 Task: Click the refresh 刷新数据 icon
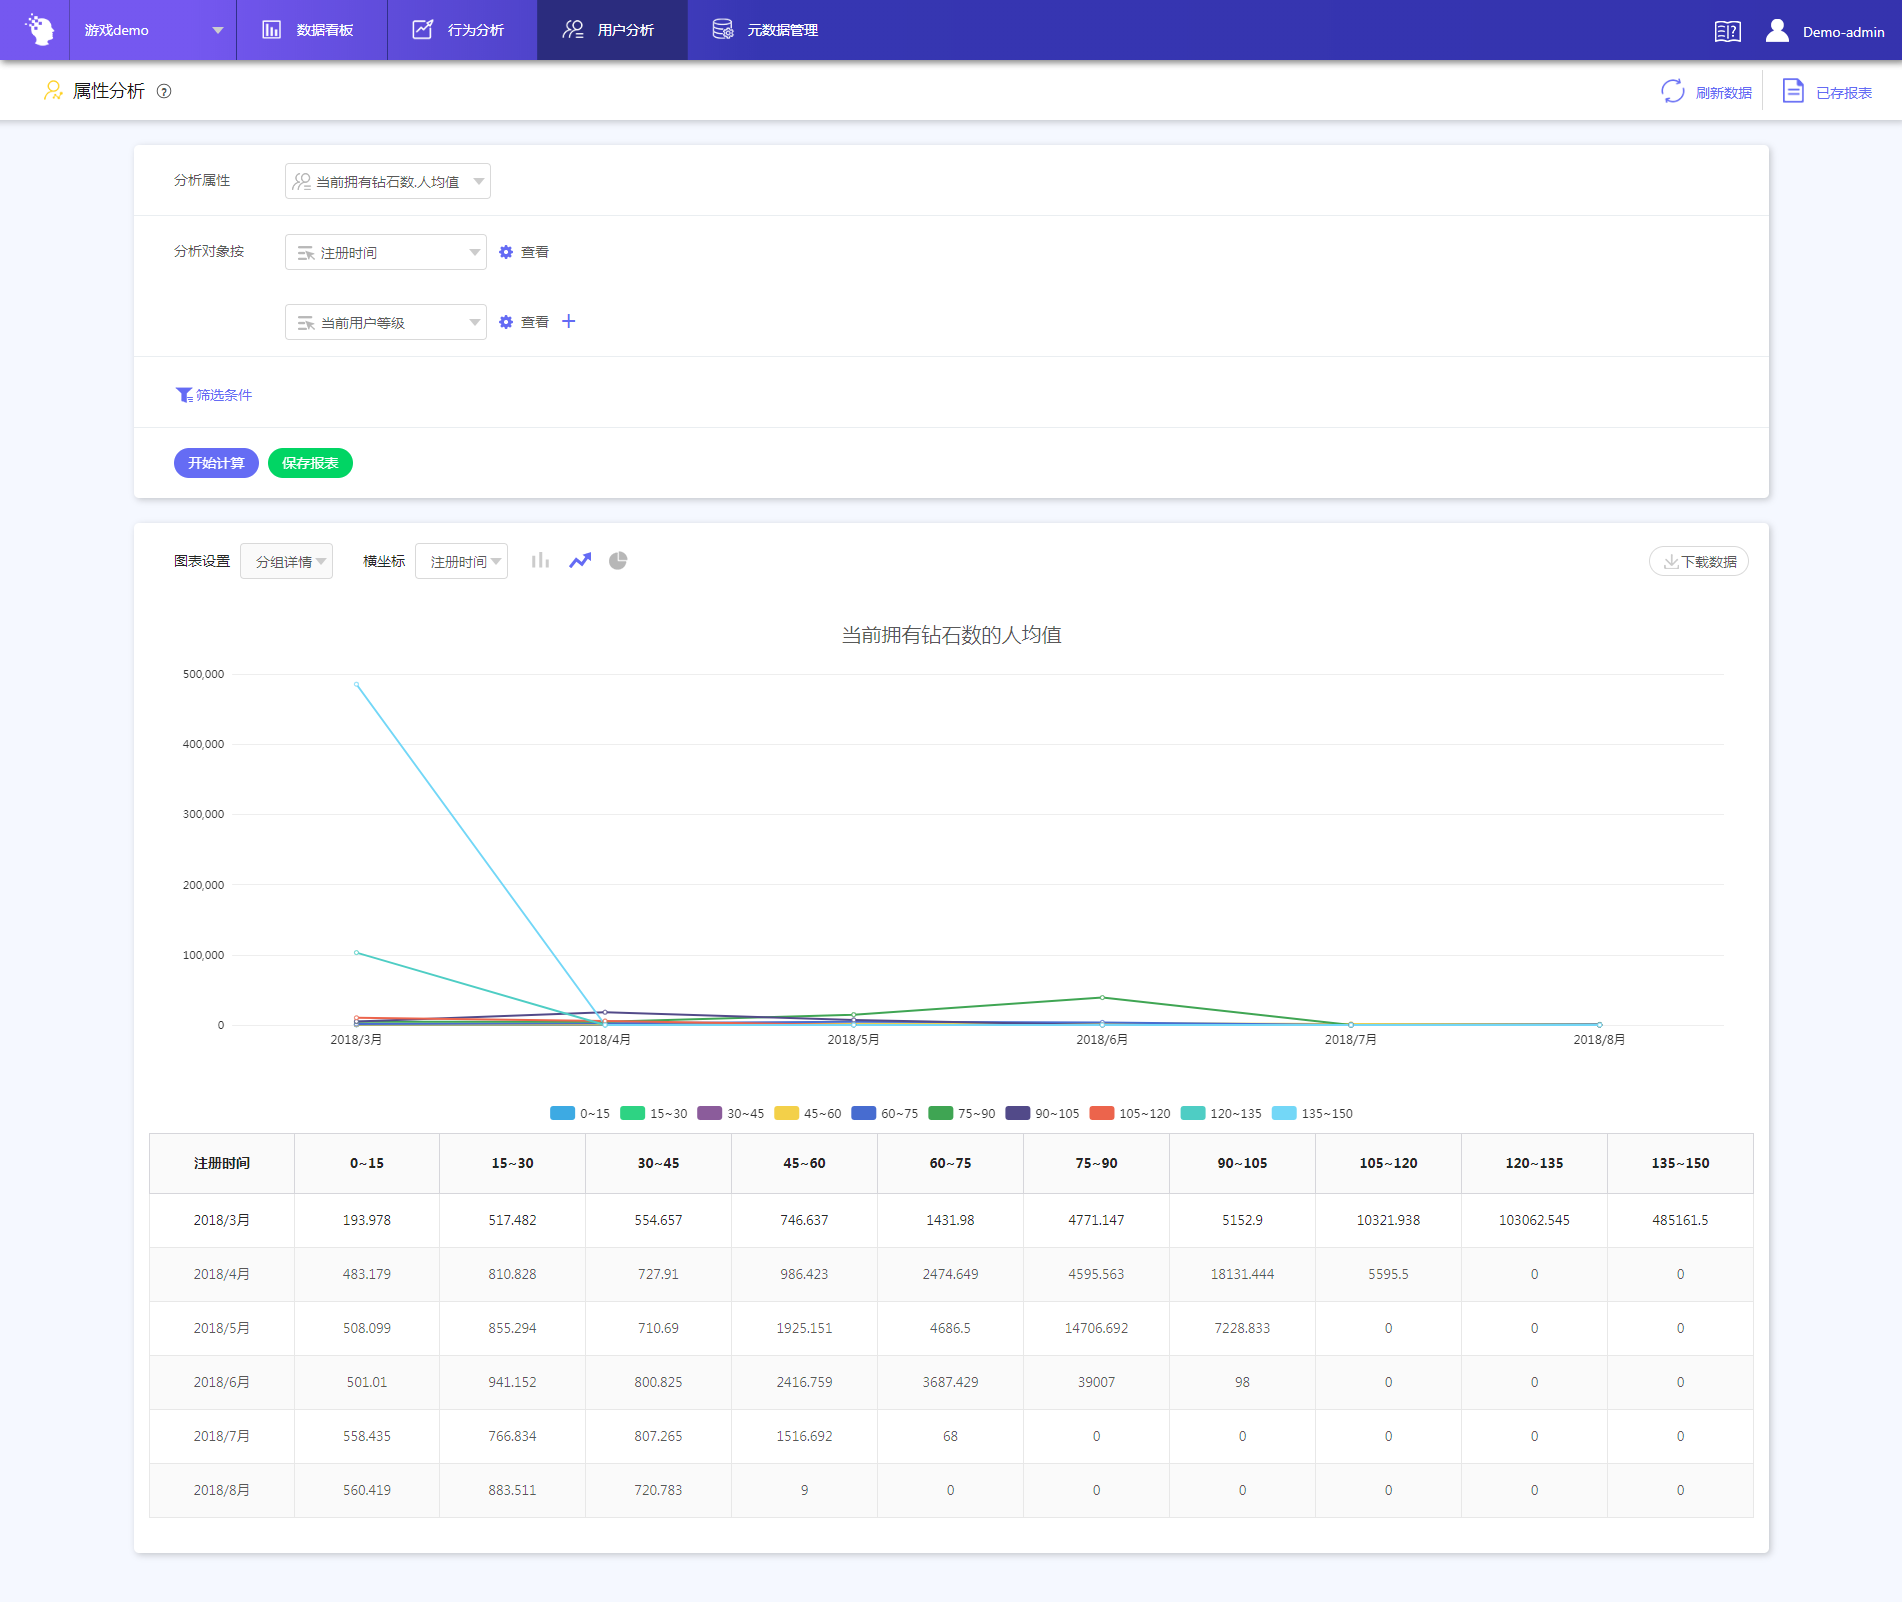pyautogui.click(x=1673, y=92)
